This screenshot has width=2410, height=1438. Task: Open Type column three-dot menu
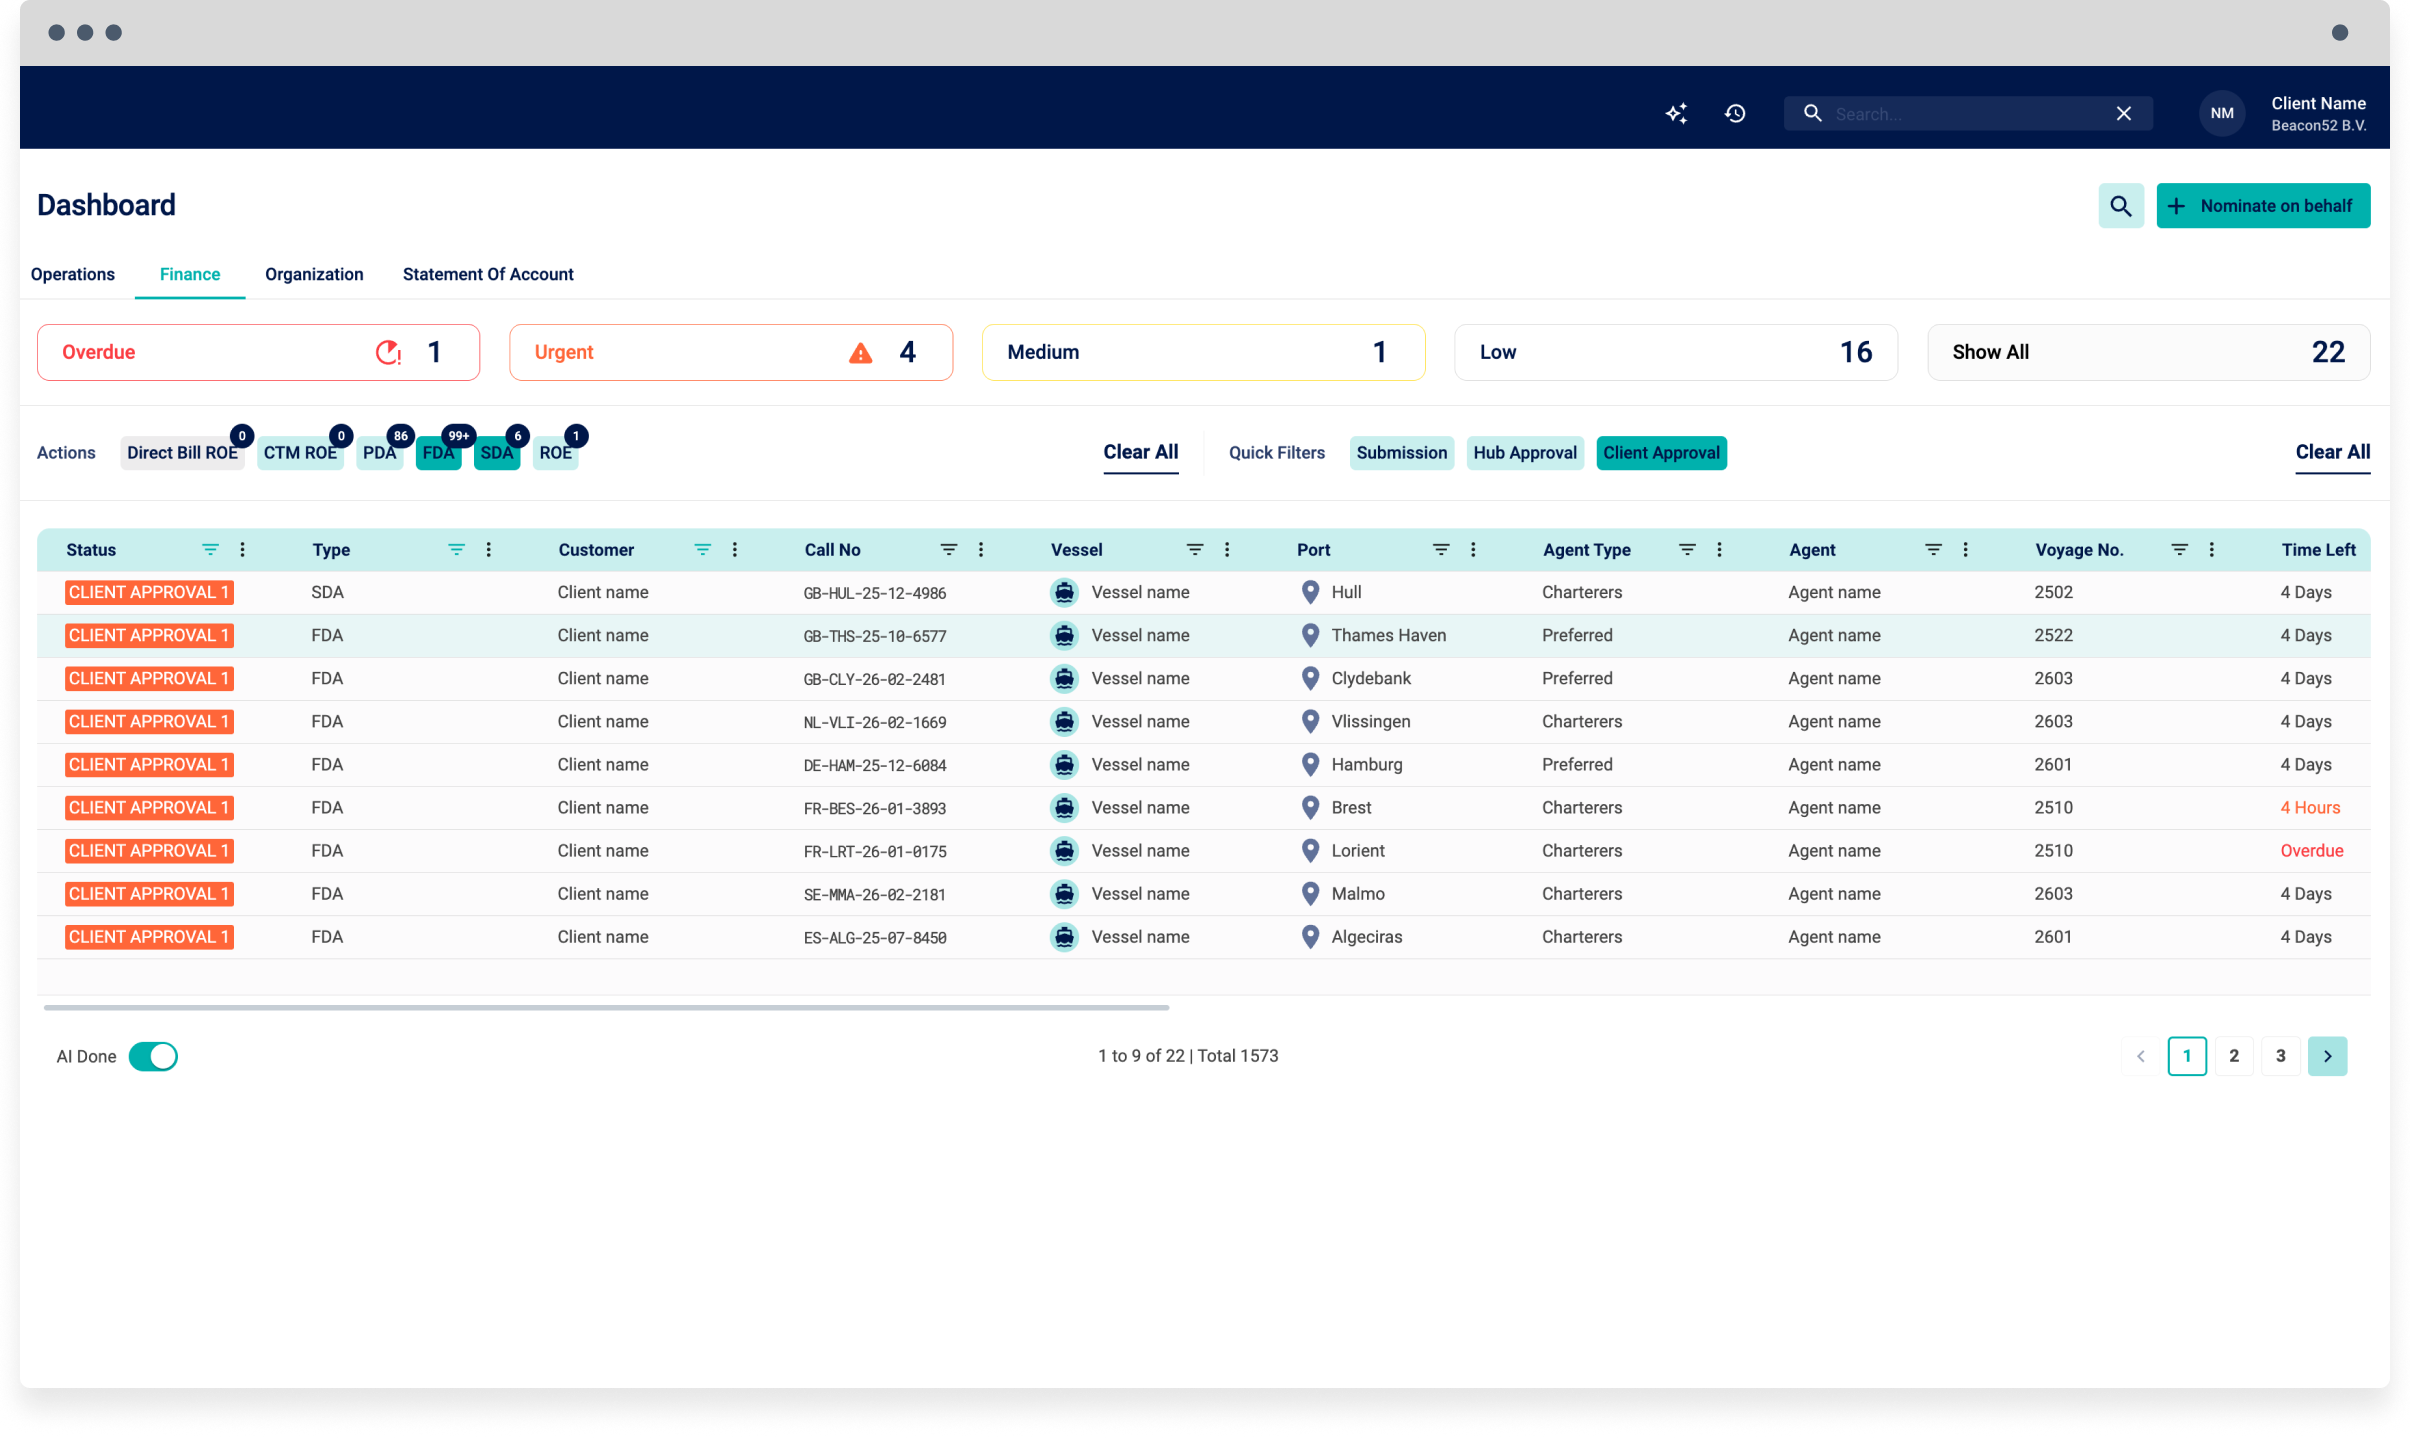(488, 550)
